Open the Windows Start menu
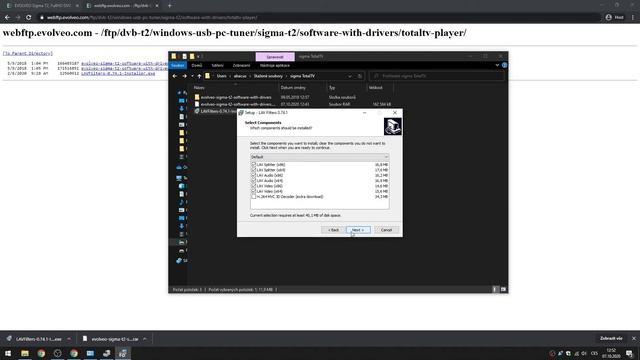Image resolution: width=640 pixels, height=360 pixels. coord(8,353)
